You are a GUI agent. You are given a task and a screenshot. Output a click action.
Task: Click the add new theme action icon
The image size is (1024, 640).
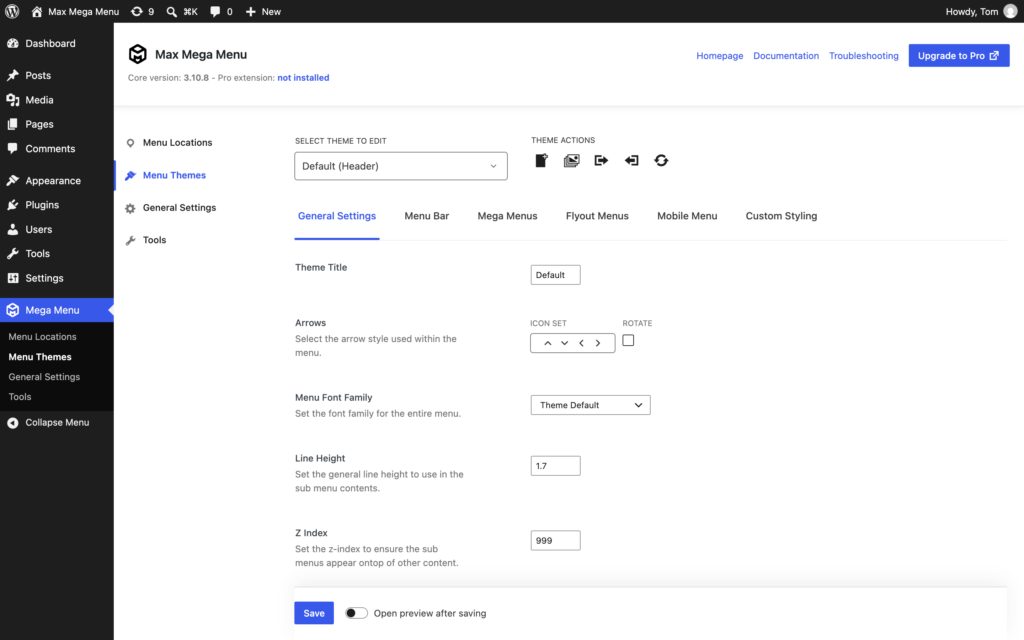coord(541,161)
